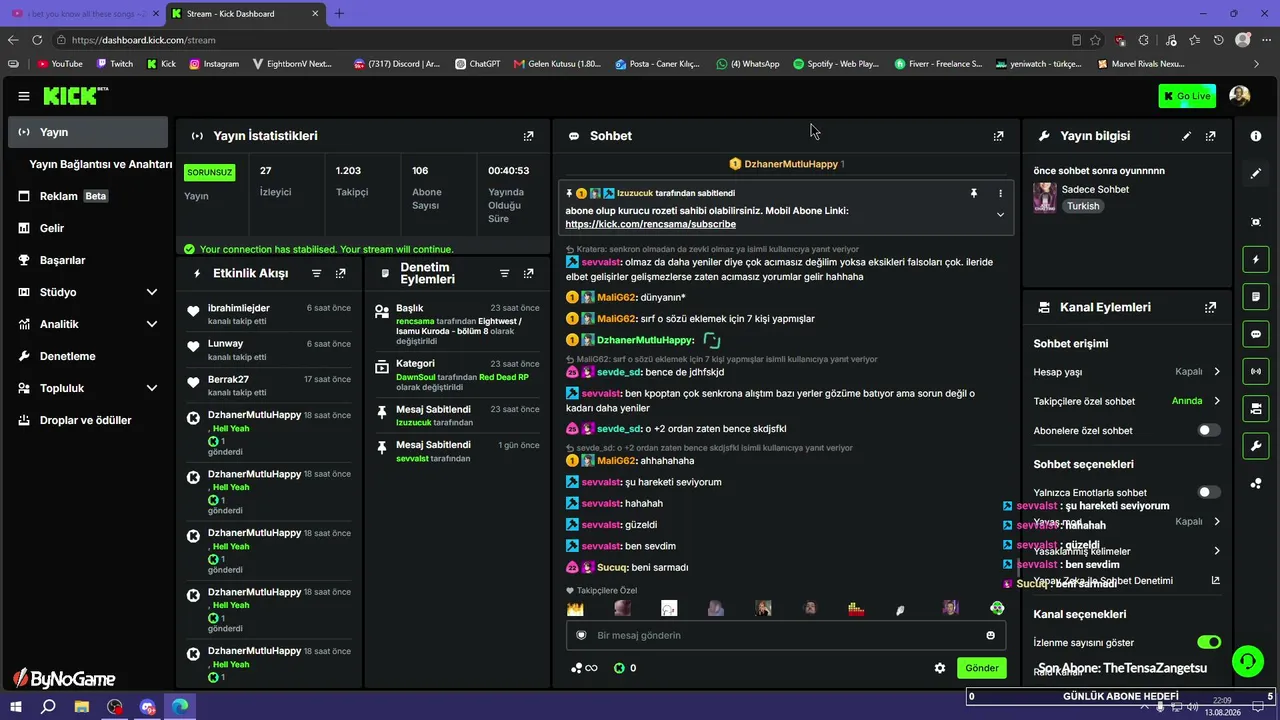Pop out the Yayın bilgisi panel

(x=1211, y=136)
